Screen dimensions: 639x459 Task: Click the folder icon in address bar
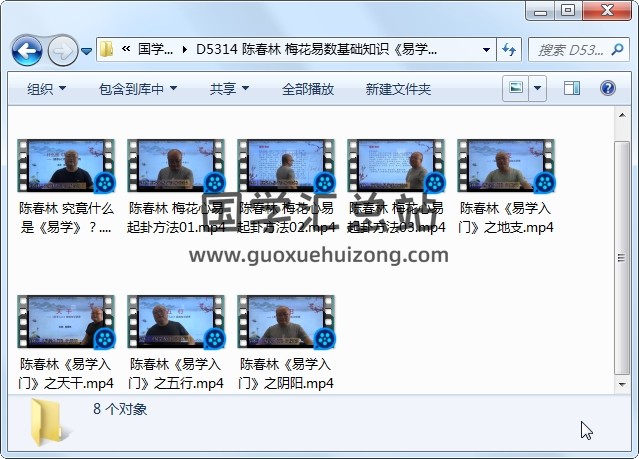point(107,49)
